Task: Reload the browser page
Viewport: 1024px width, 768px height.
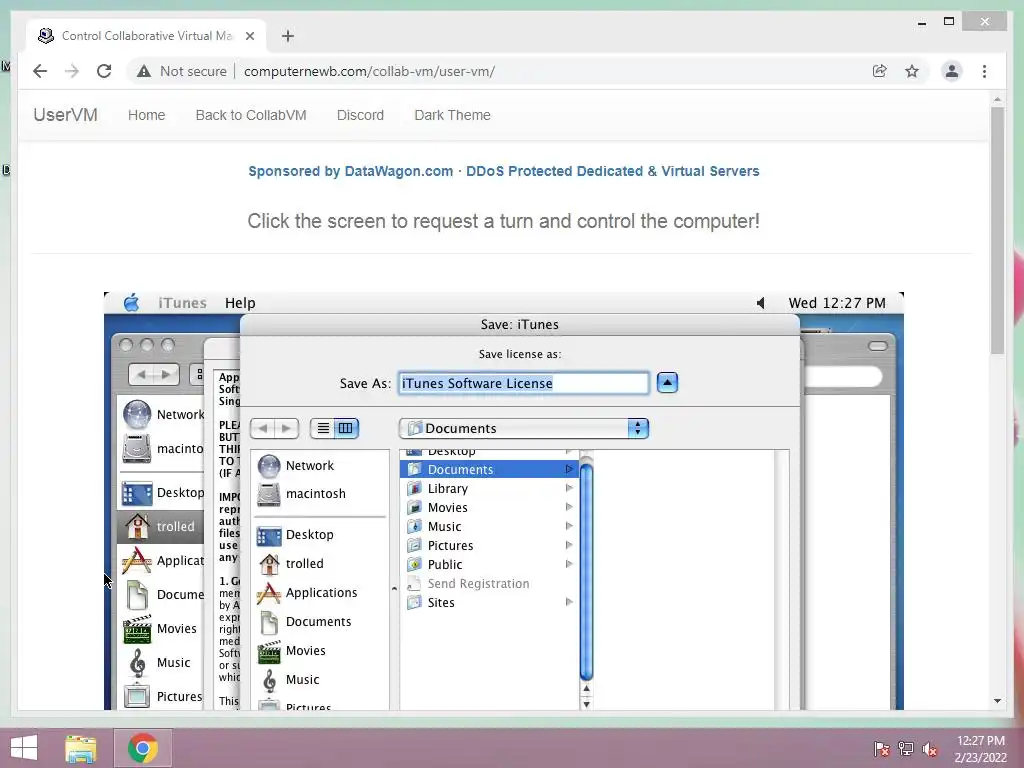Action: (x=104, y=71)
